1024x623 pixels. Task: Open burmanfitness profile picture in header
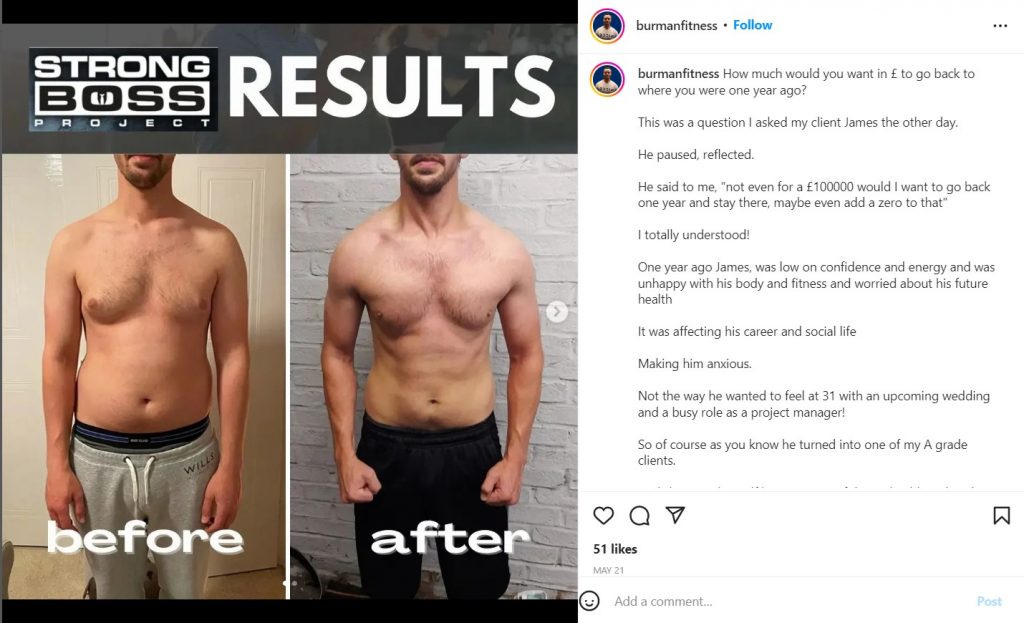pos(607,26)
